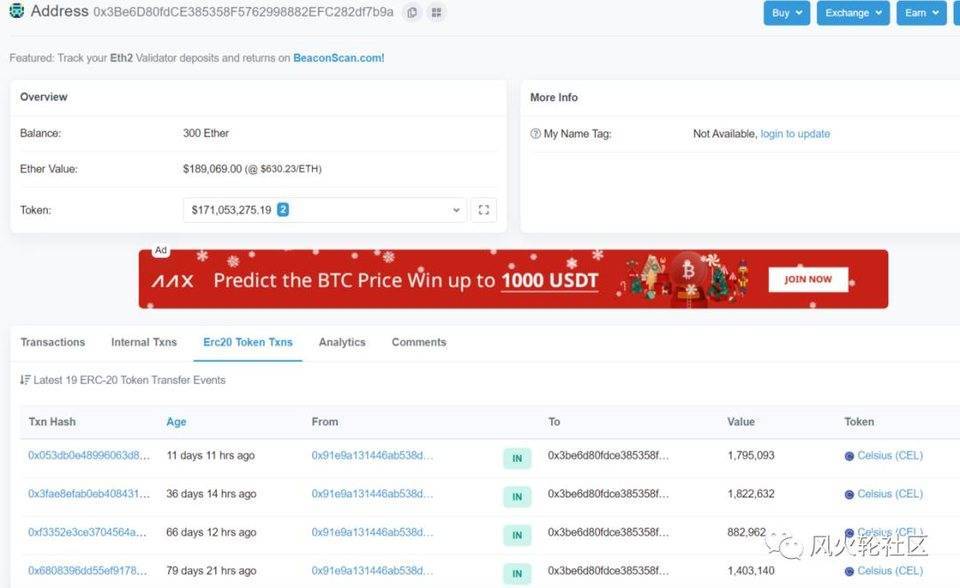
Task: Open the Comments tab
Action: pyautogui.click(x=419, y=342)
